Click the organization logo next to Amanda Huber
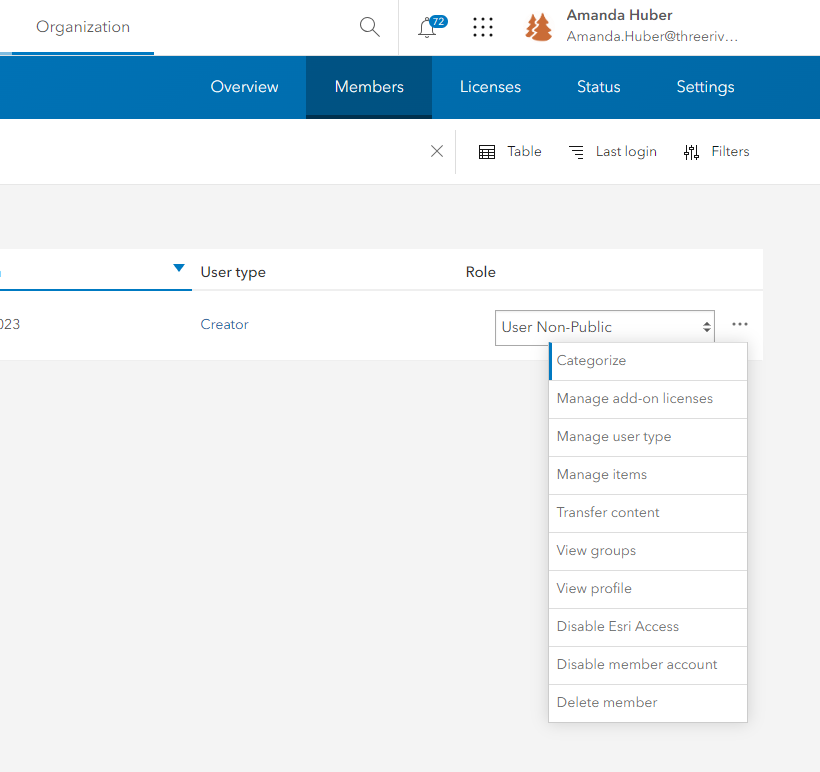This screenshot has height=772, width=820. [538, 27]
